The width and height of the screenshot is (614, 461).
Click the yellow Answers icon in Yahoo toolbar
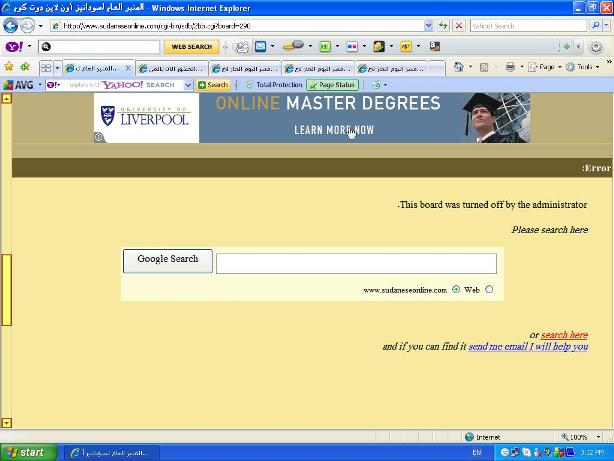(406, 47)
